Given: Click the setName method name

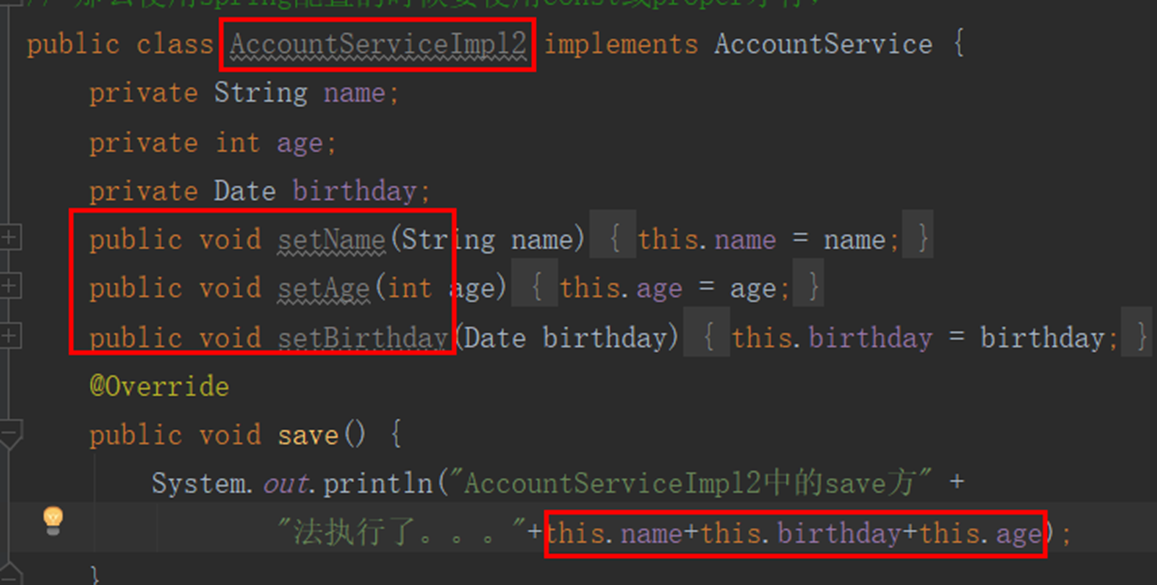Looking at the screenshot, I should click(331, 240).
